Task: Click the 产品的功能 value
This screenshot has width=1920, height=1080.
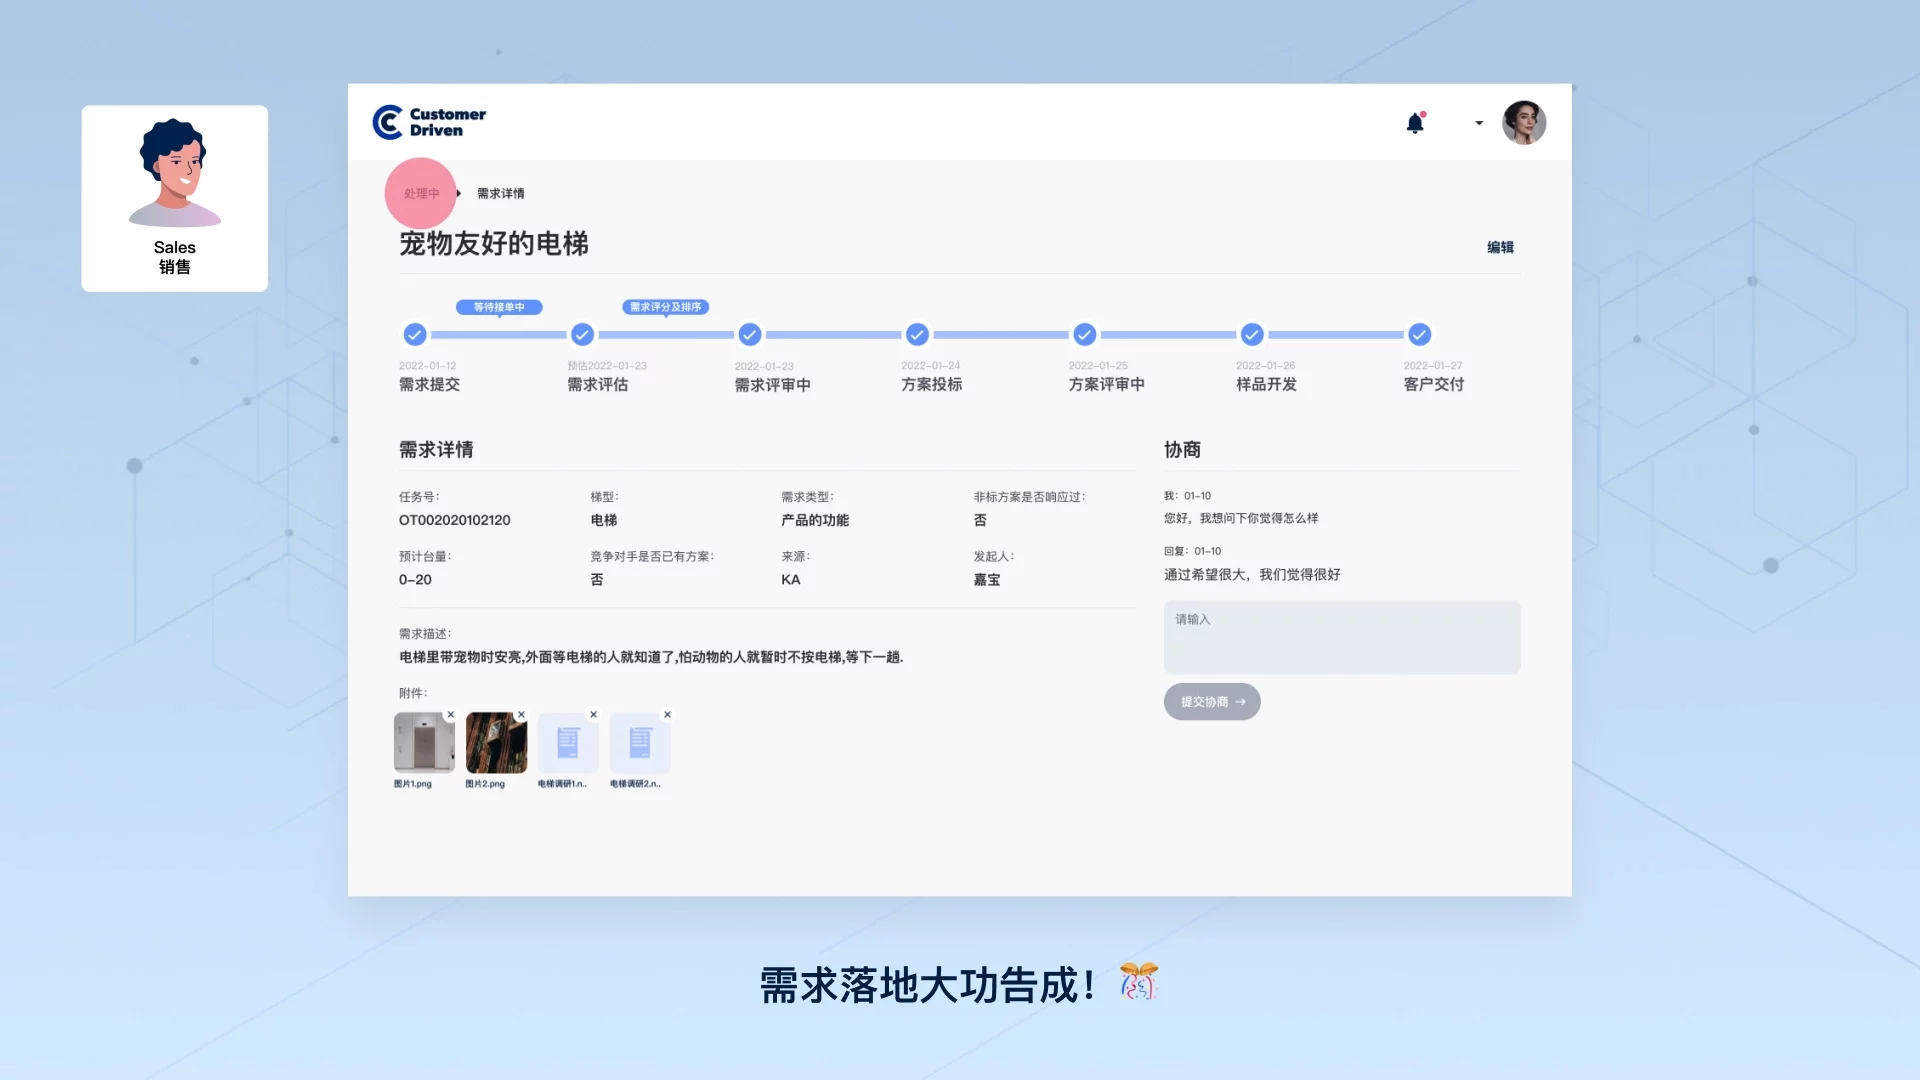Action: point(815,520)
